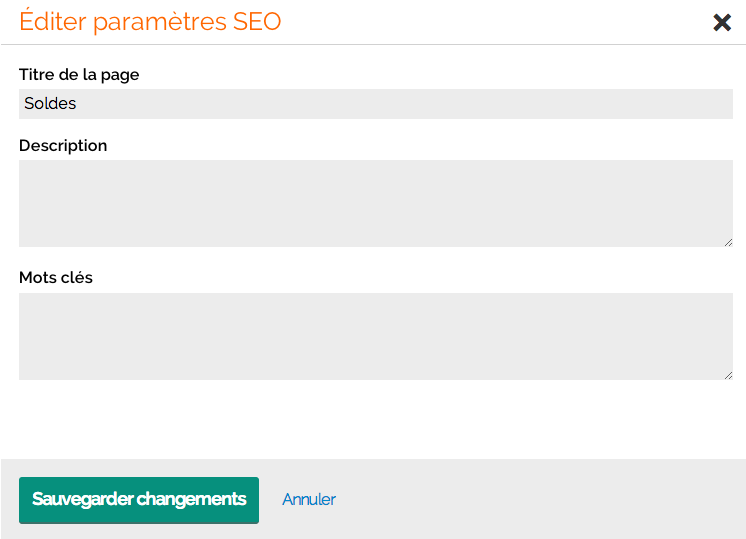Focus the Titre de la page field

[x=375, y=104]
